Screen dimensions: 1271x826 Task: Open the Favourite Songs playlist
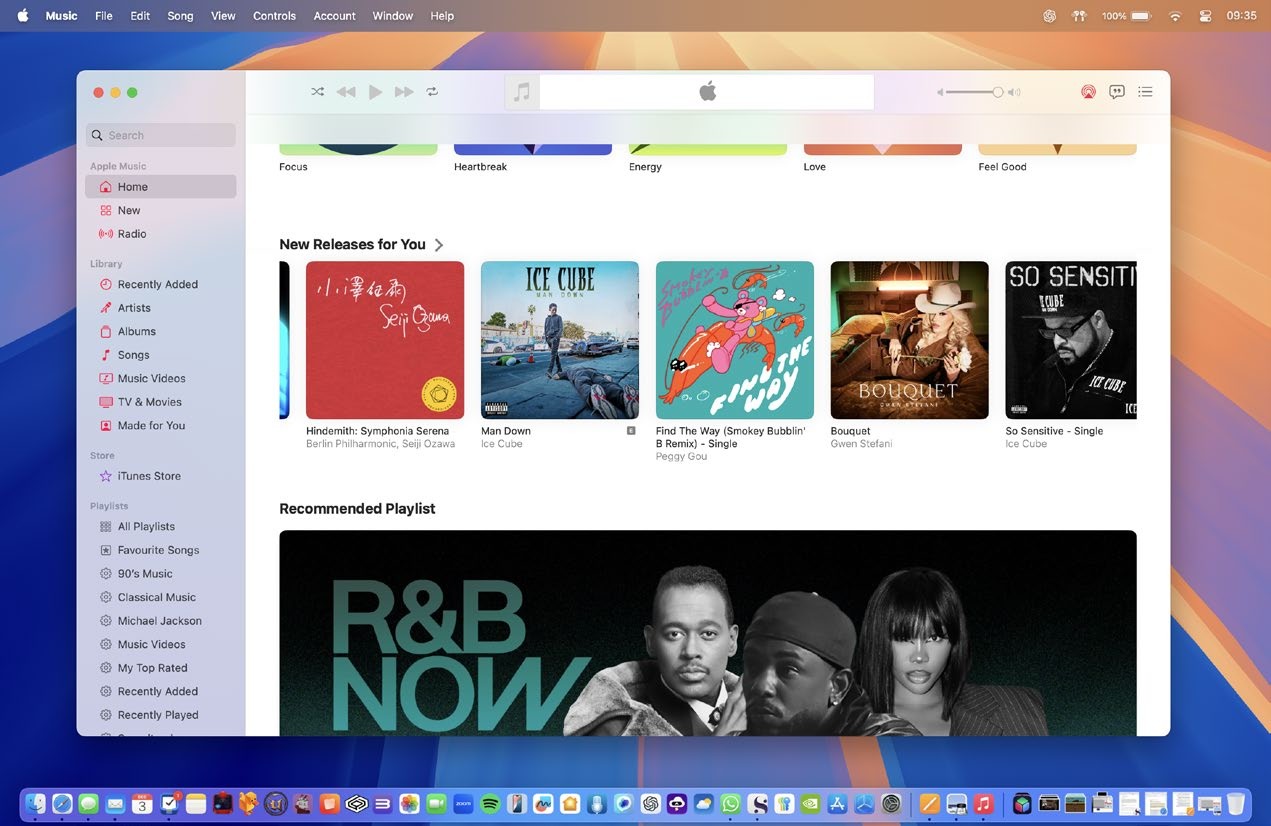[161, 550]
